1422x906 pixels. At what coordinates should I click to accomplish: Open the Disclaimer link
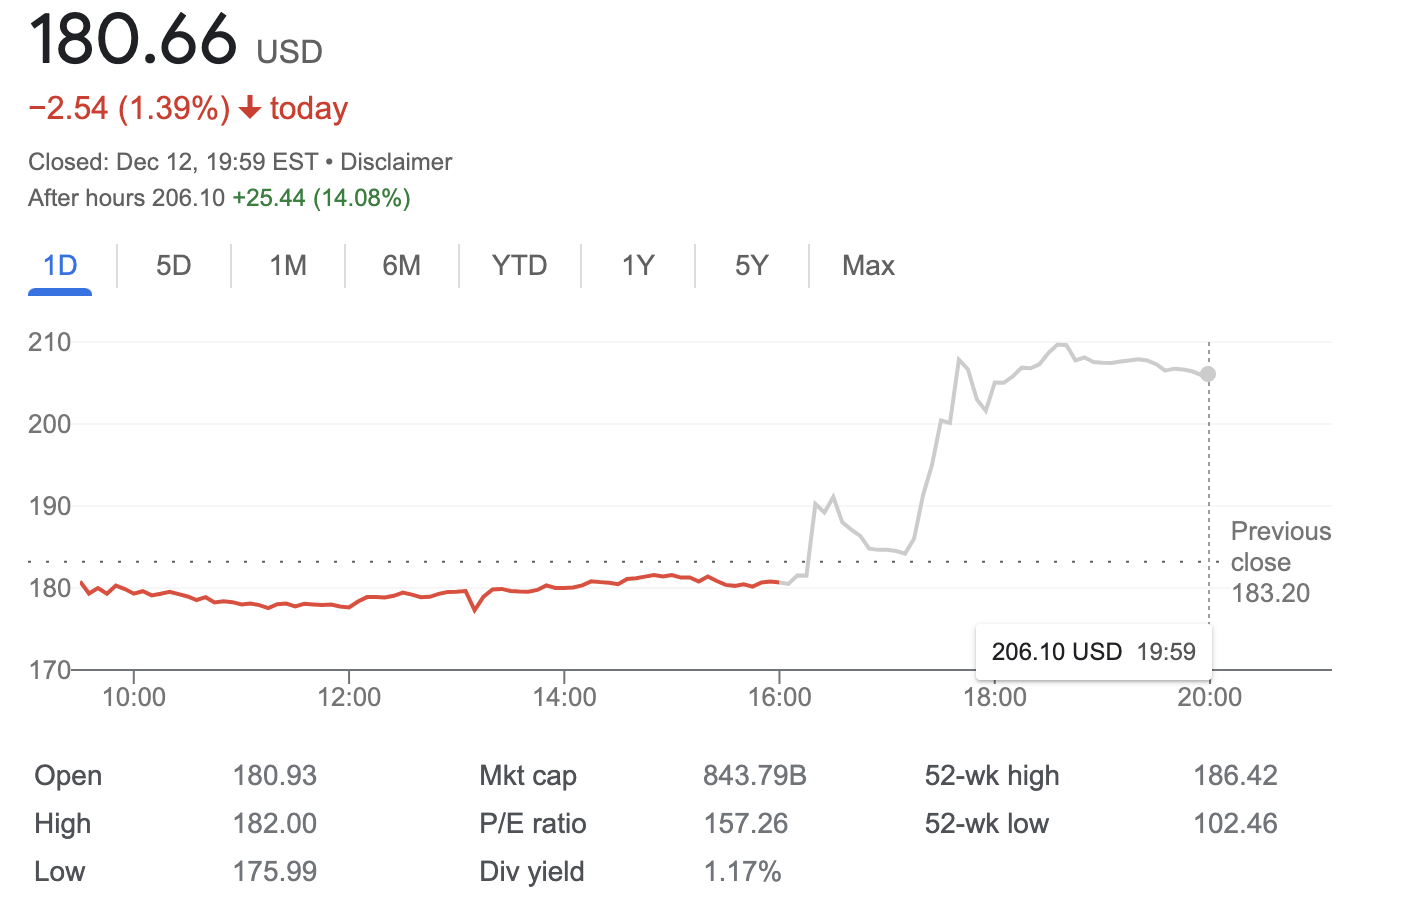[x=396, y=162]
